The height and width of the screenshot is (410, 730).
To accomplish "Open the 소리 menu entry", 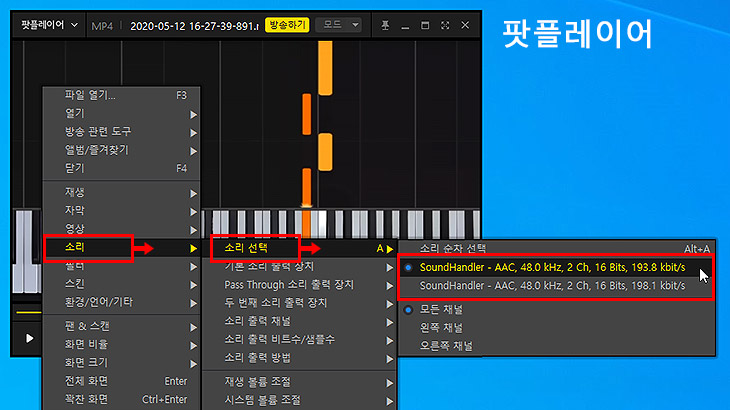I will pyautogui.click(x=122, y=248).
